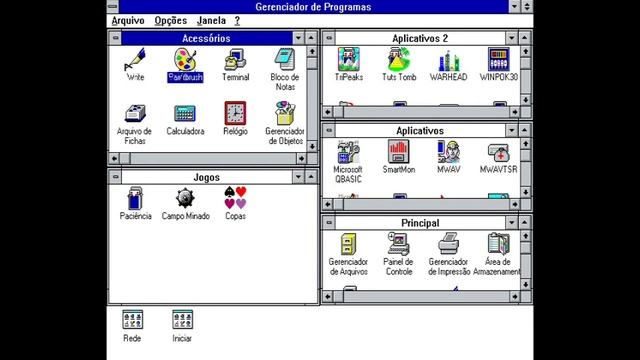Open Jogos window control menu box

pos(115,177)
